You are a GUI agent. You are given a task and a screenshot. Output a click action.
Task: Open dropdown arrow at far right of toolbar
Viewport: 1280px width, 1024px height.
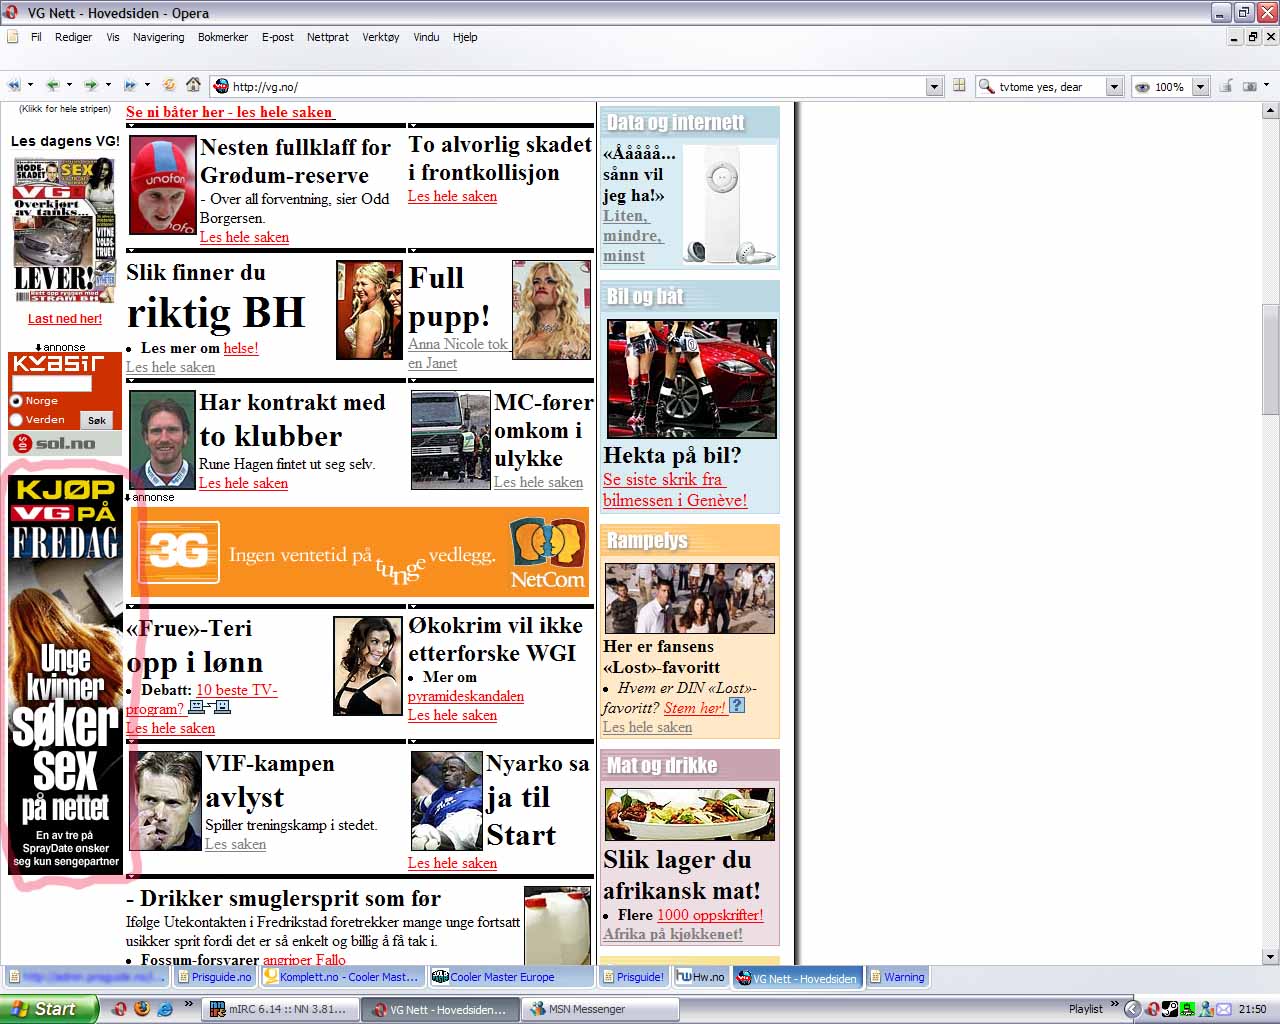coord(1266,86)
